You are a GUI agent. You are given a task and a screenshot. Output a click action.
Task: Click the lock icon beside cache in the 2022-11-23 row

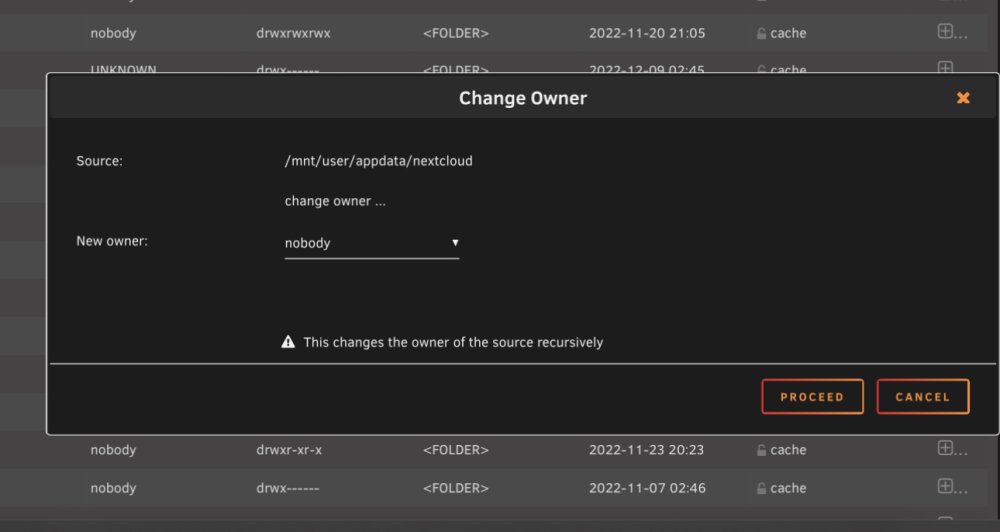761,450
